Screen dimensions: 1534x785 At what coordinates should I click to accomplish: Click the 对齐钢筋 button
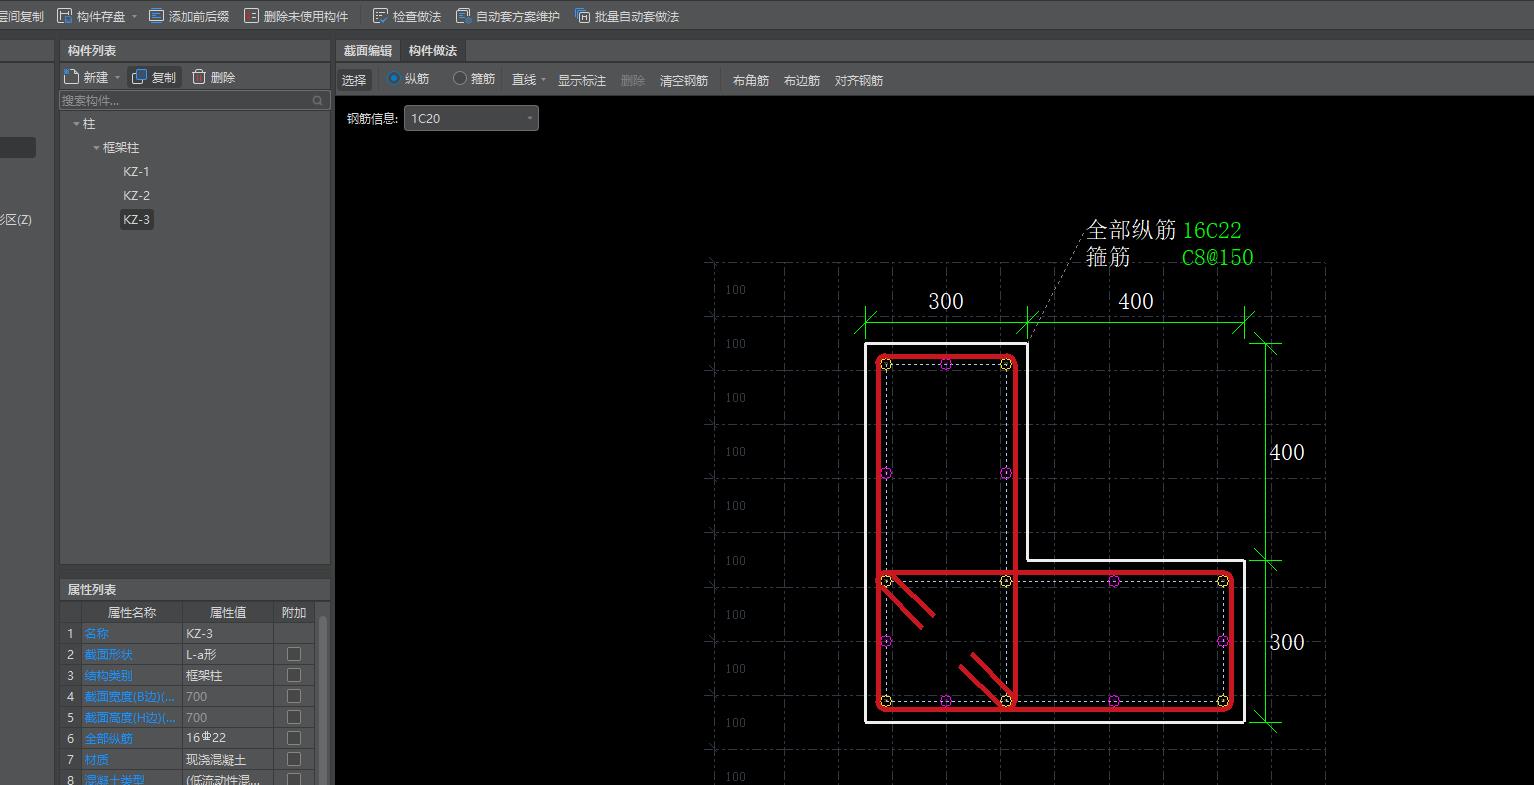pyautogui.click(x=859, y=80)
